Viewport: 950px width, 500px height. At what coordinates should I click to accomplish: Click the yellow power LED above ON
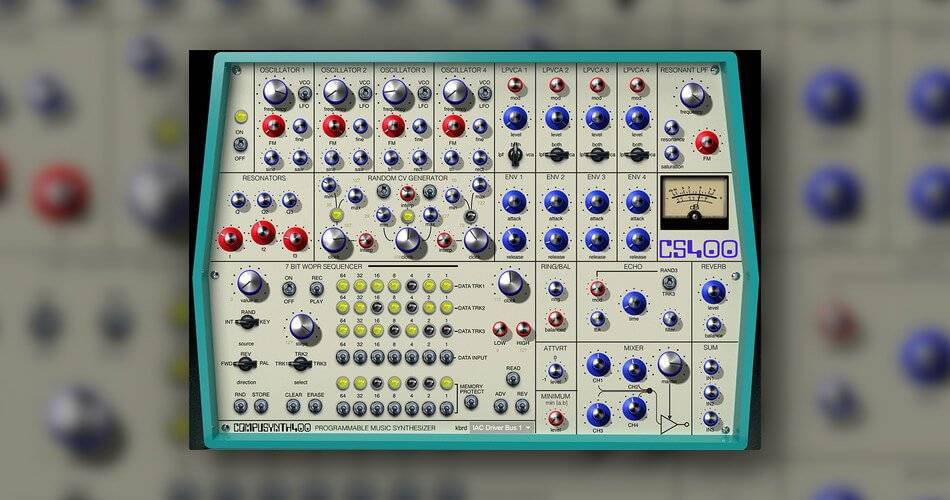click(241, 116)
